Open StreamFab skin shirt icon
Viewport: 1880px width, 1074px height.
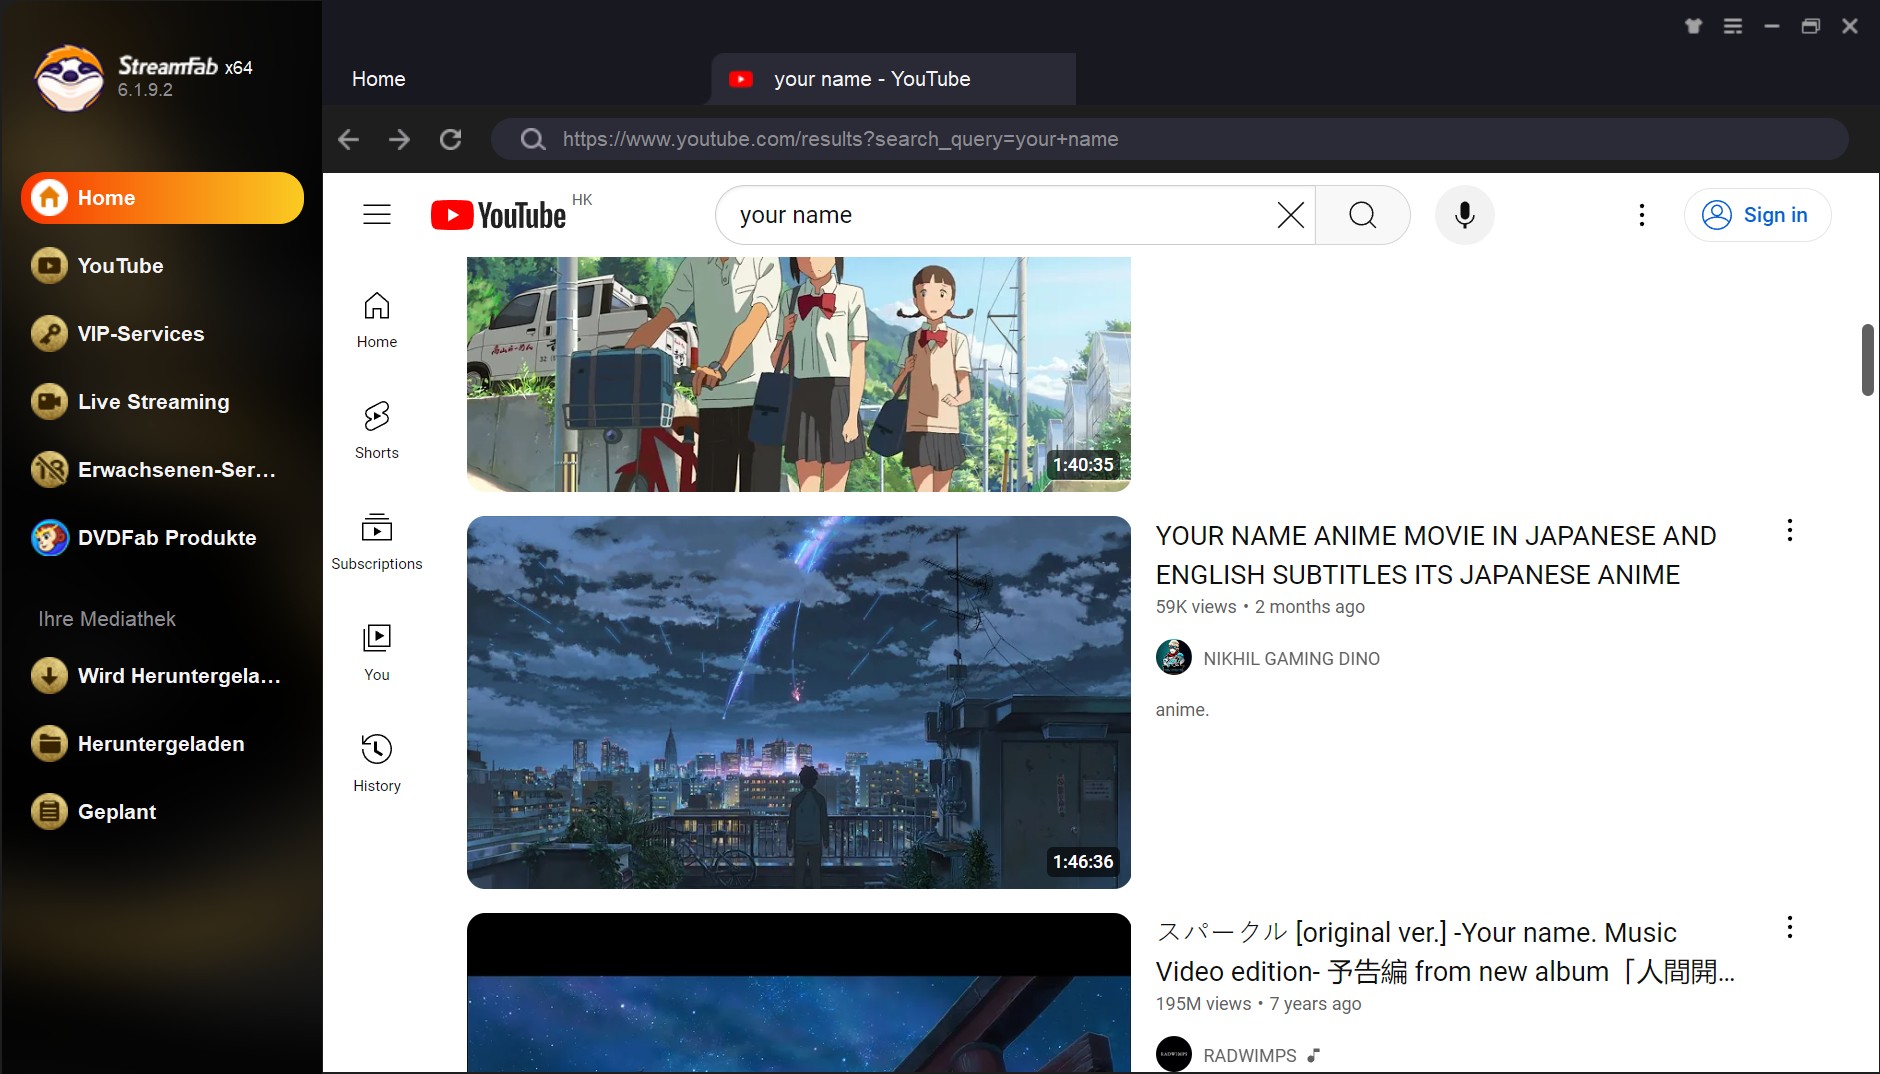(1693, 27)
